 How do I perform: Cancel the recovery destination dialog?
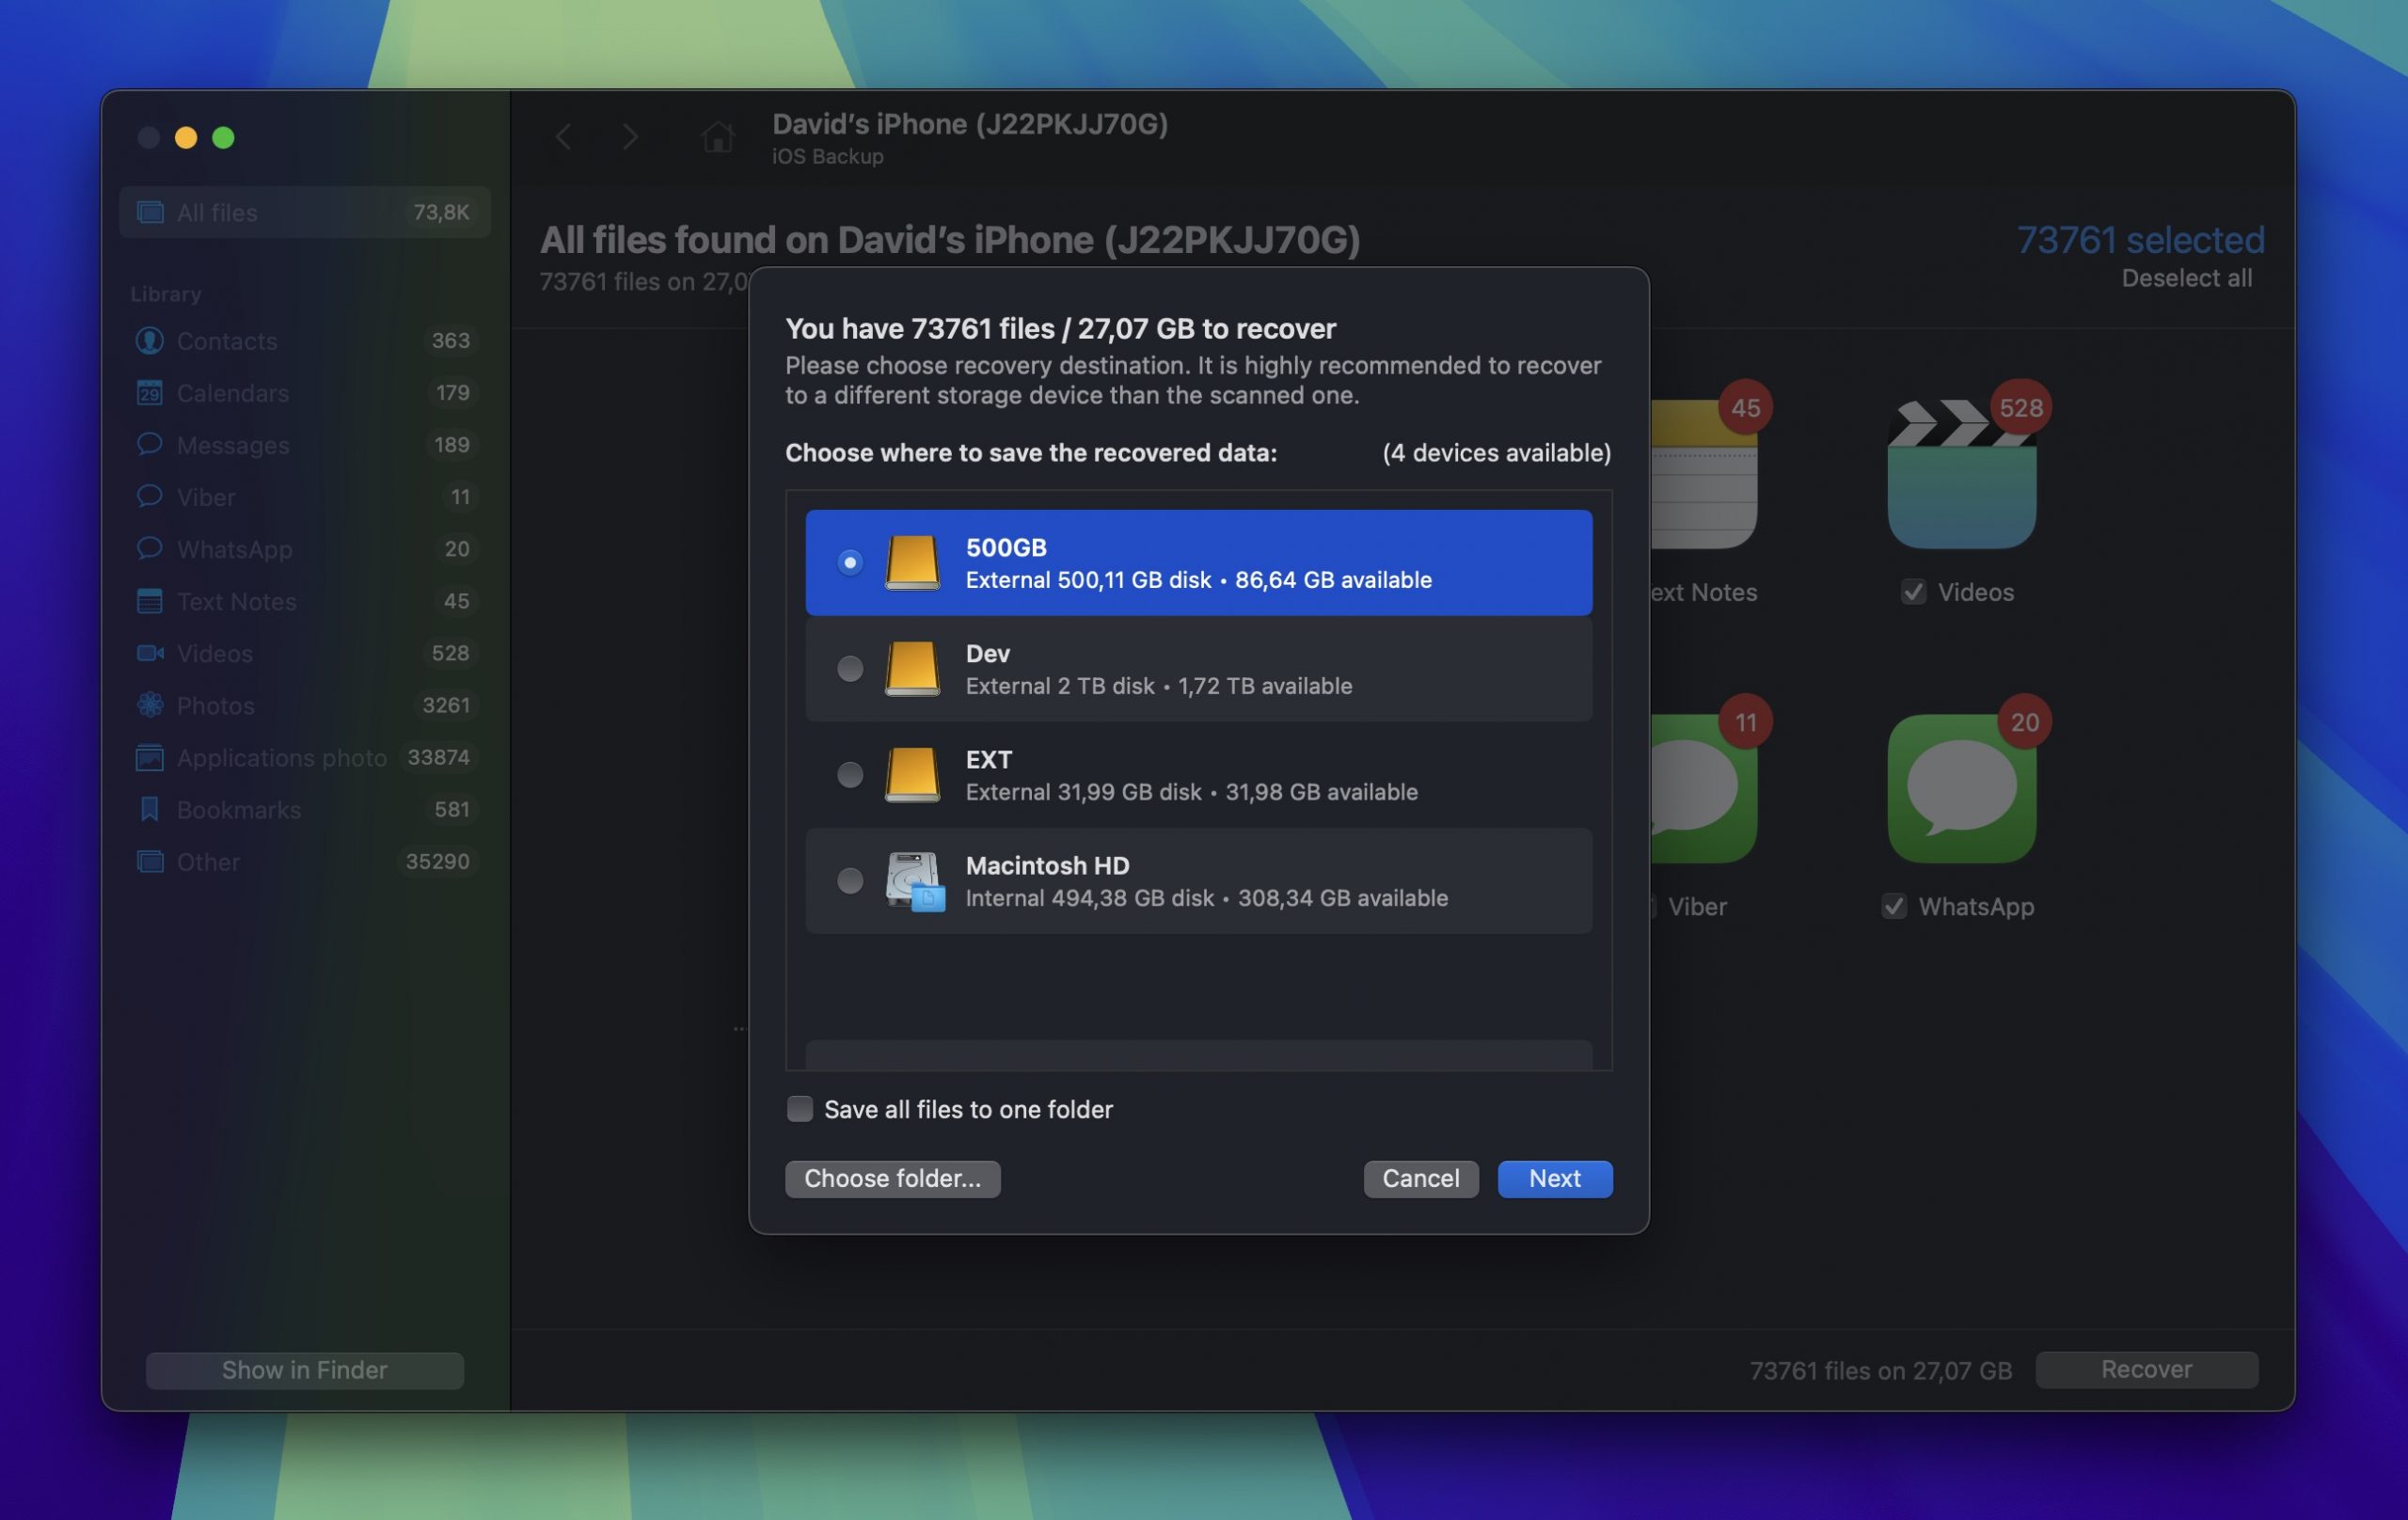[x=1420, y=1178]
